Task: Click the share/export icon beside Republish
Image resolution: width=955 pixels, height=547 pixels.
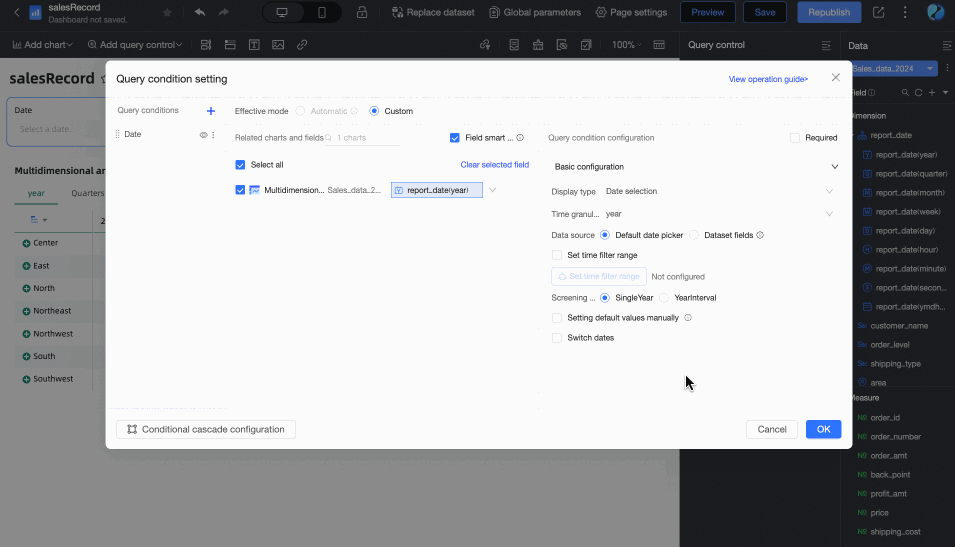Action: pos(878,12)
